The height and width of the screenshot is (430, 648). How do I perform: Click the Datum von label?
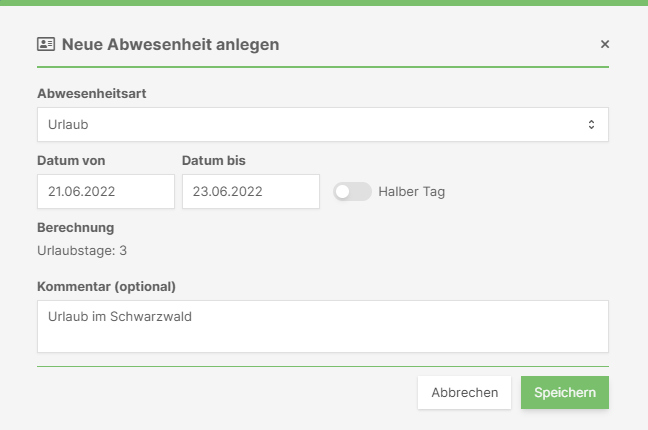click(71, 160)
